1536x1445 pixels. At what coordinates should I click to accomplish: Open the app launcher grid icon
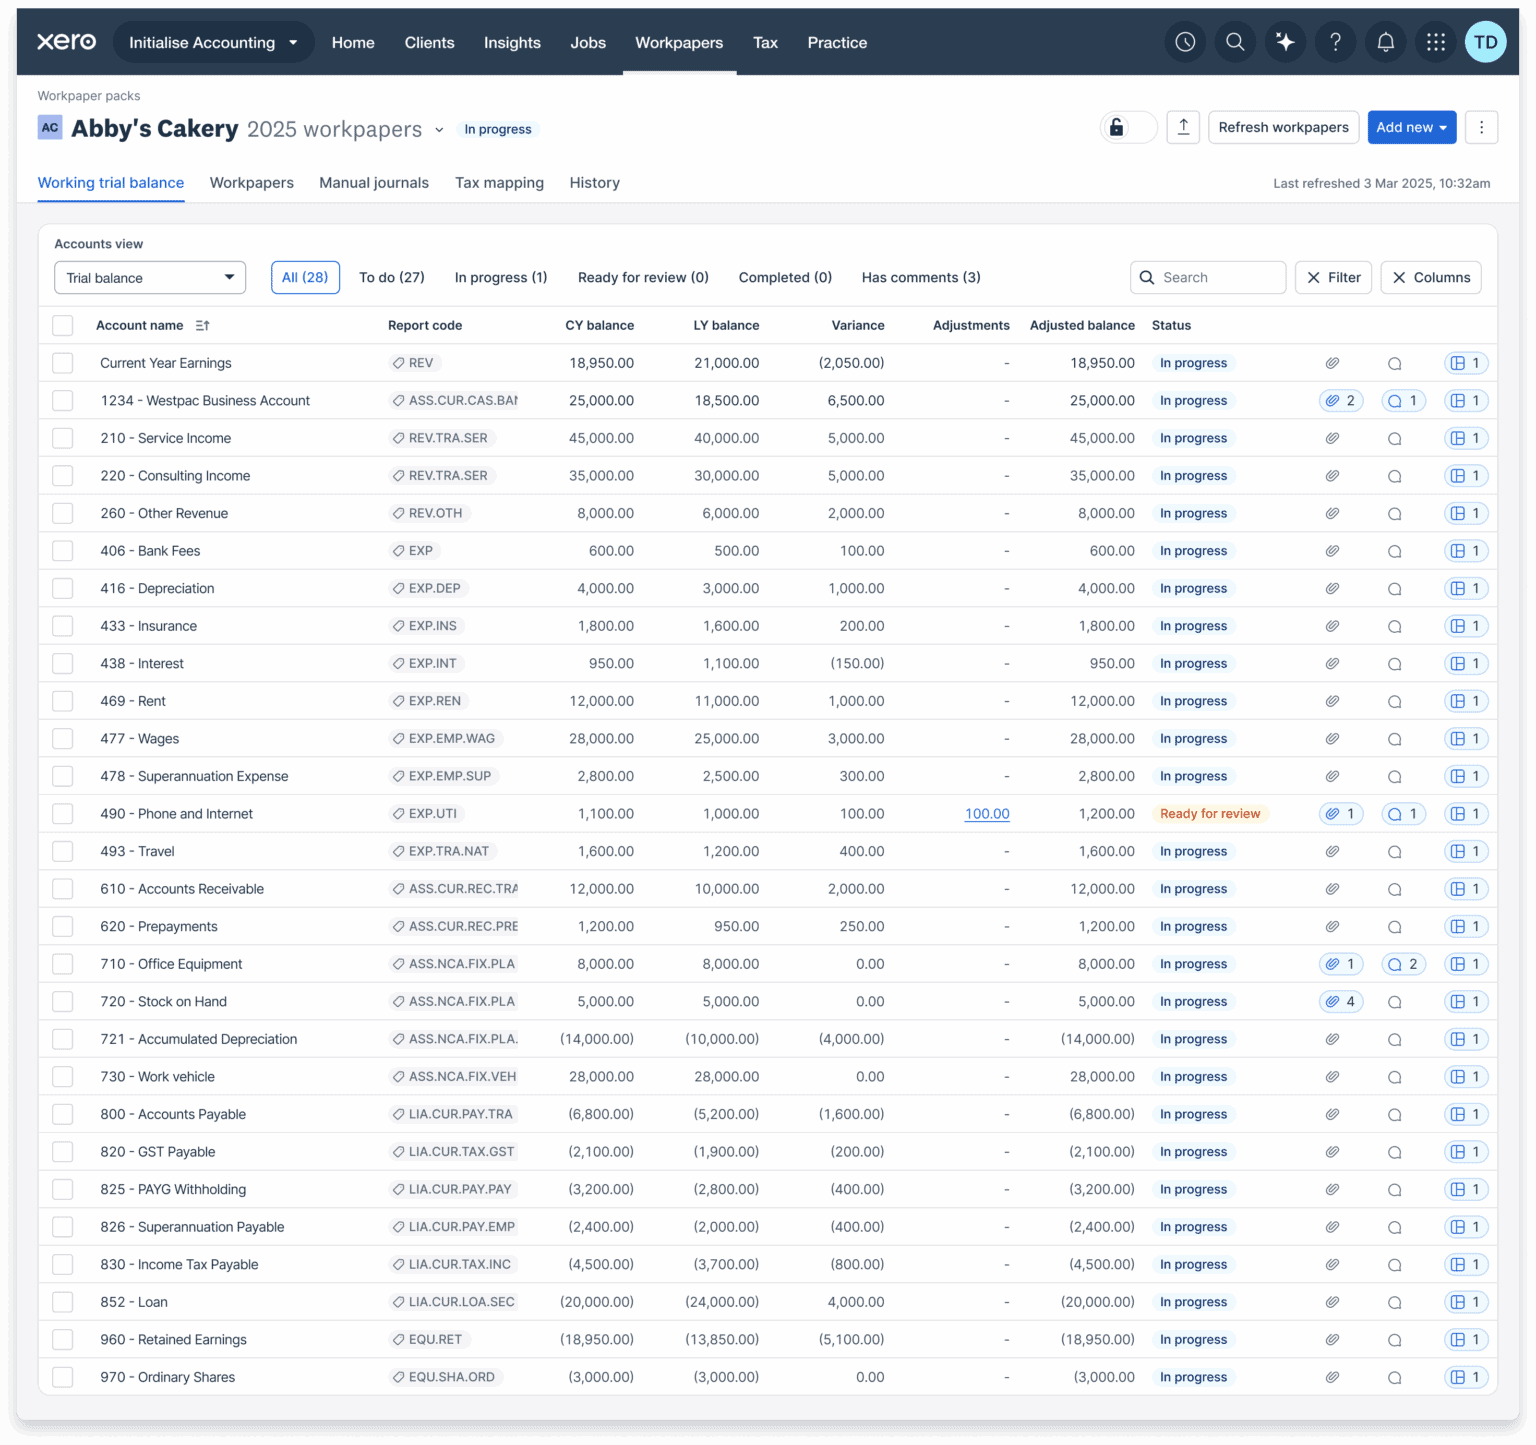click(1436, 41)
